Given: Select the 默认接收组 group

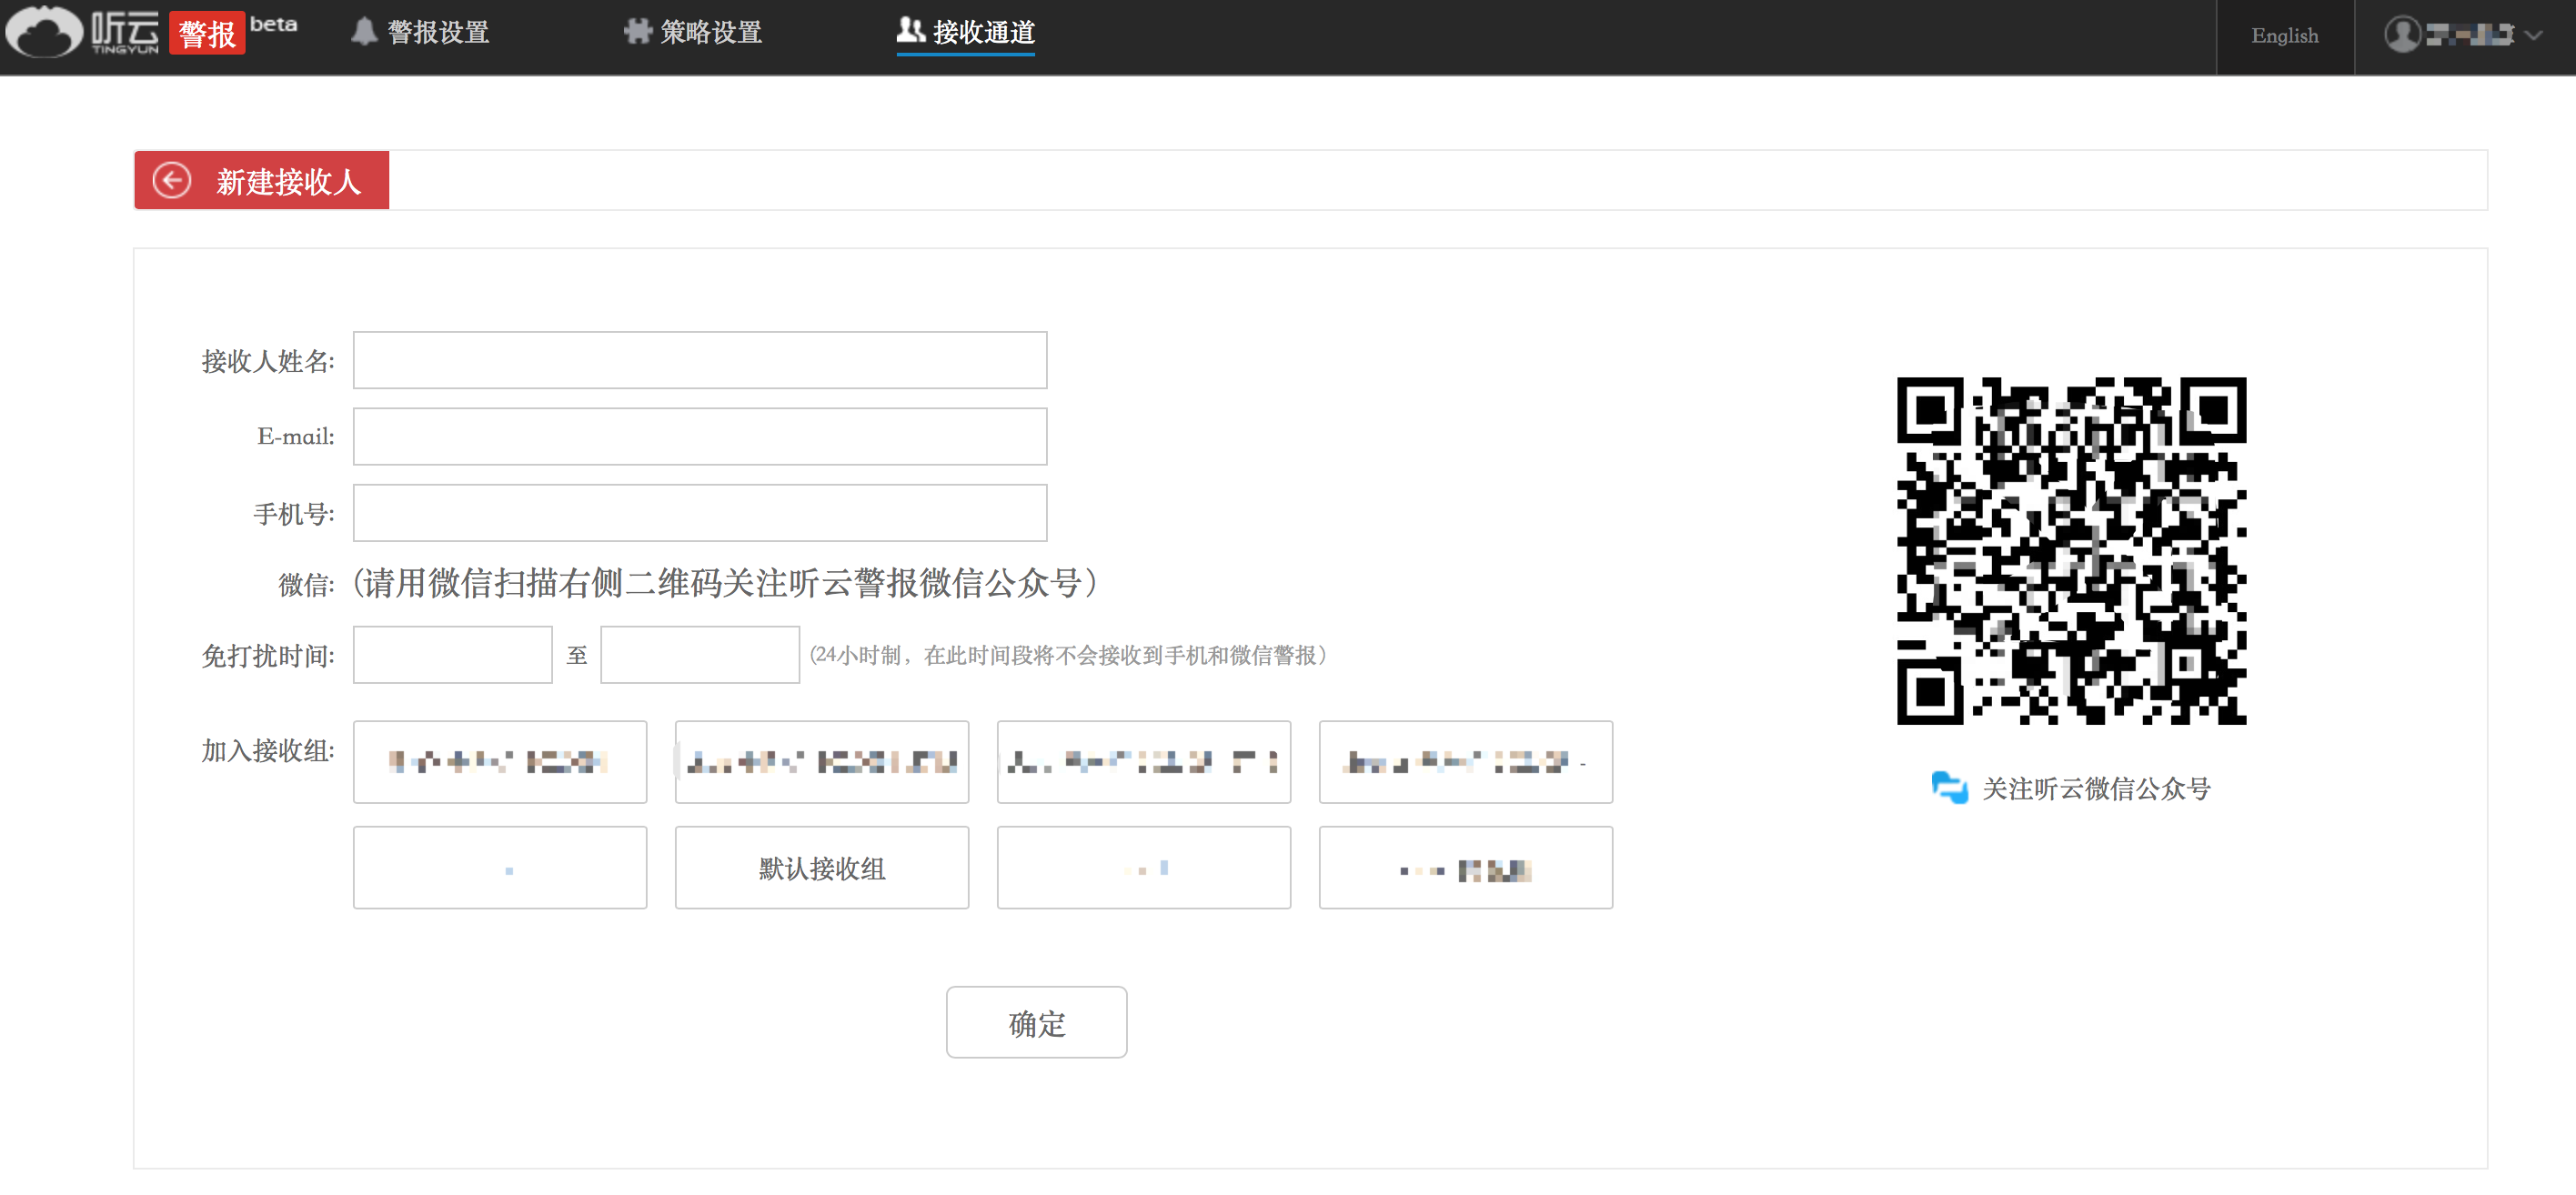Looking at the screenshot, I should click(x=822, y=868).
